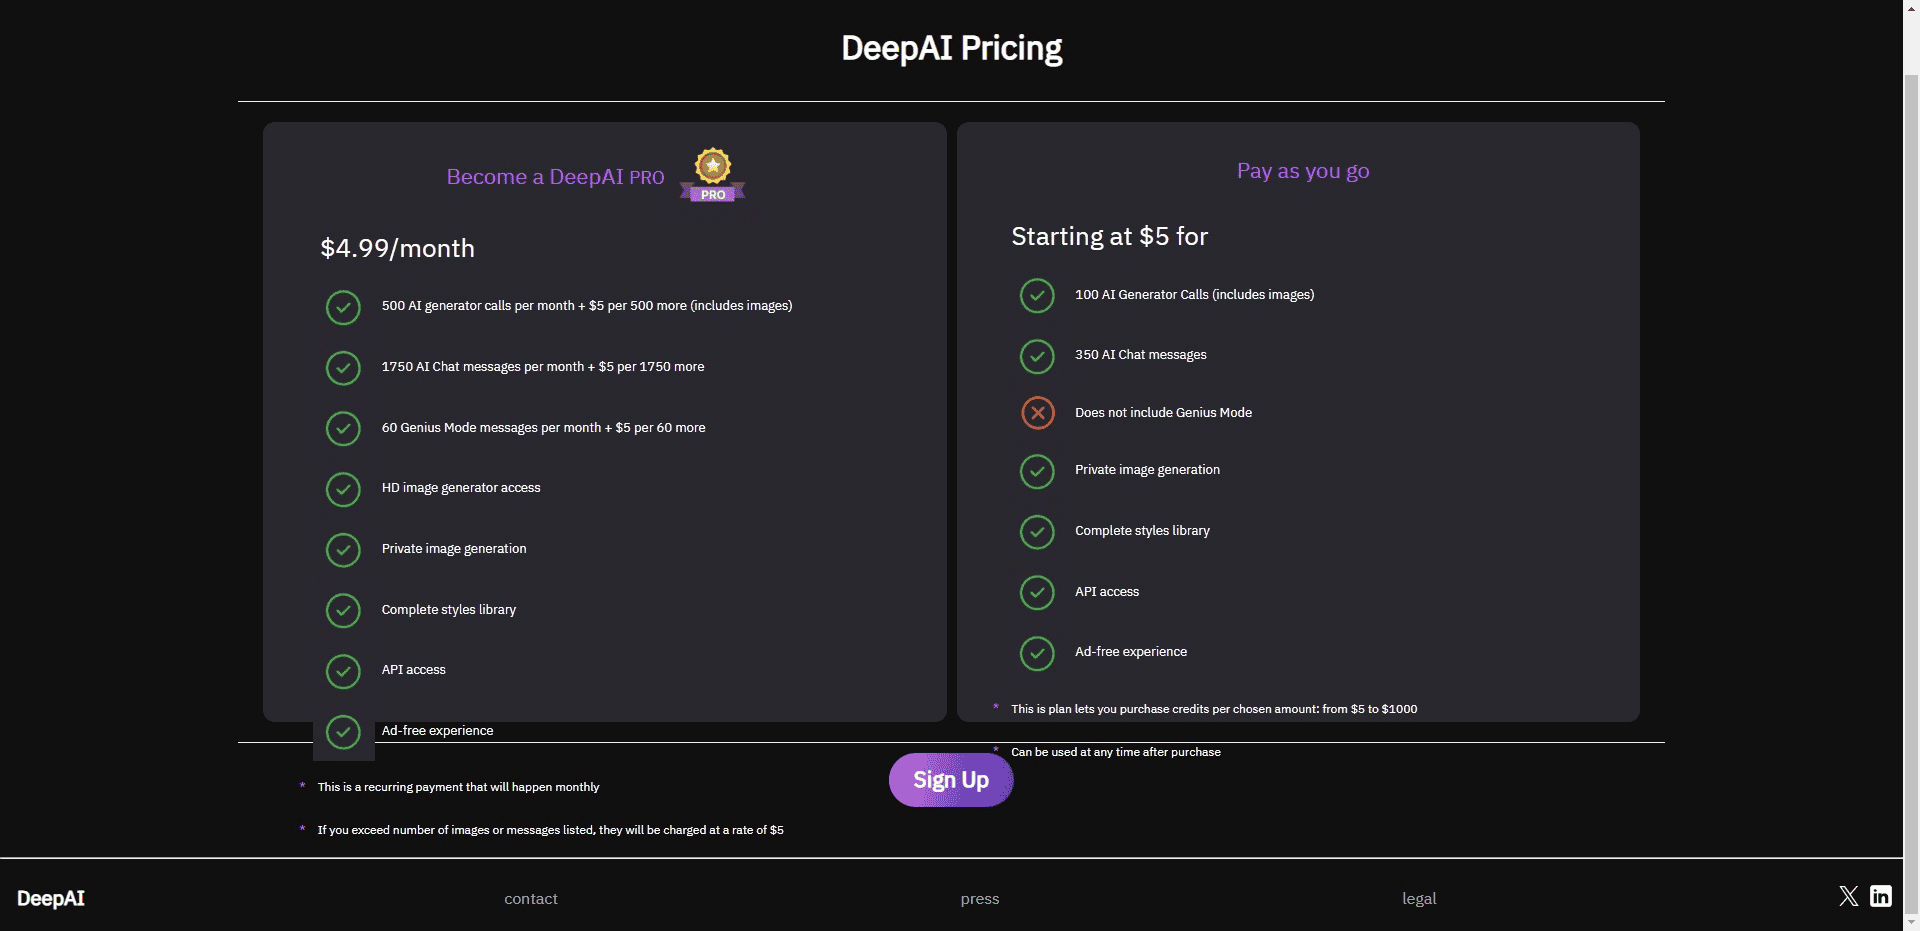Select the Become a DeepAI PRO heading
Screen dimensions: 1920x931
(x=555, y=177)
